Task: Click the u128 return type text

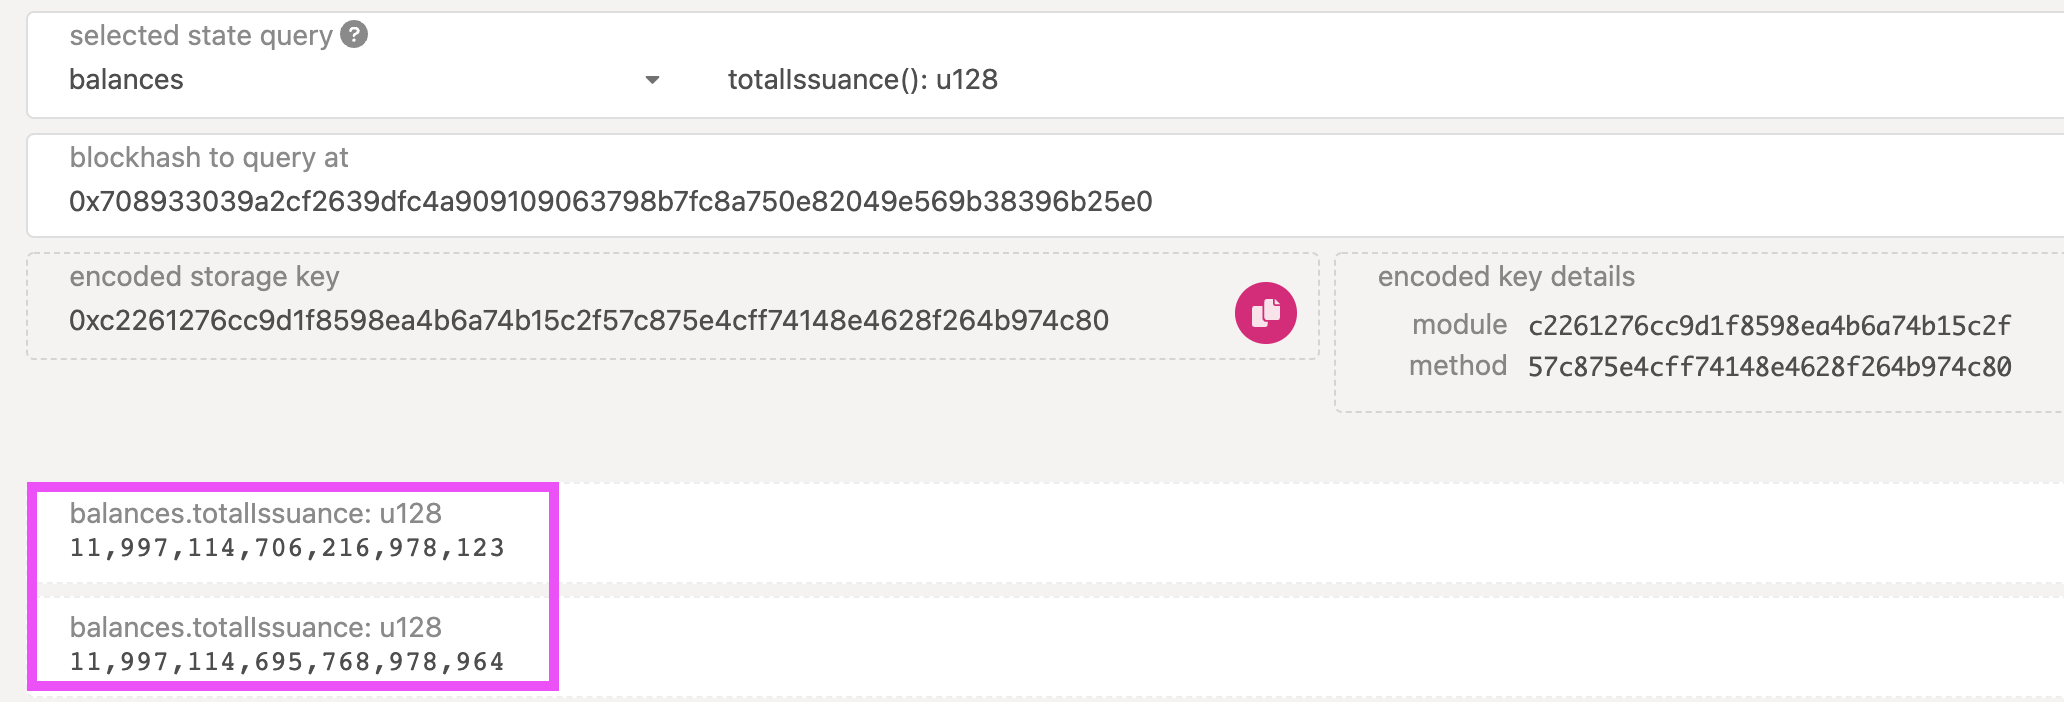Action: [x=965, y=80]
